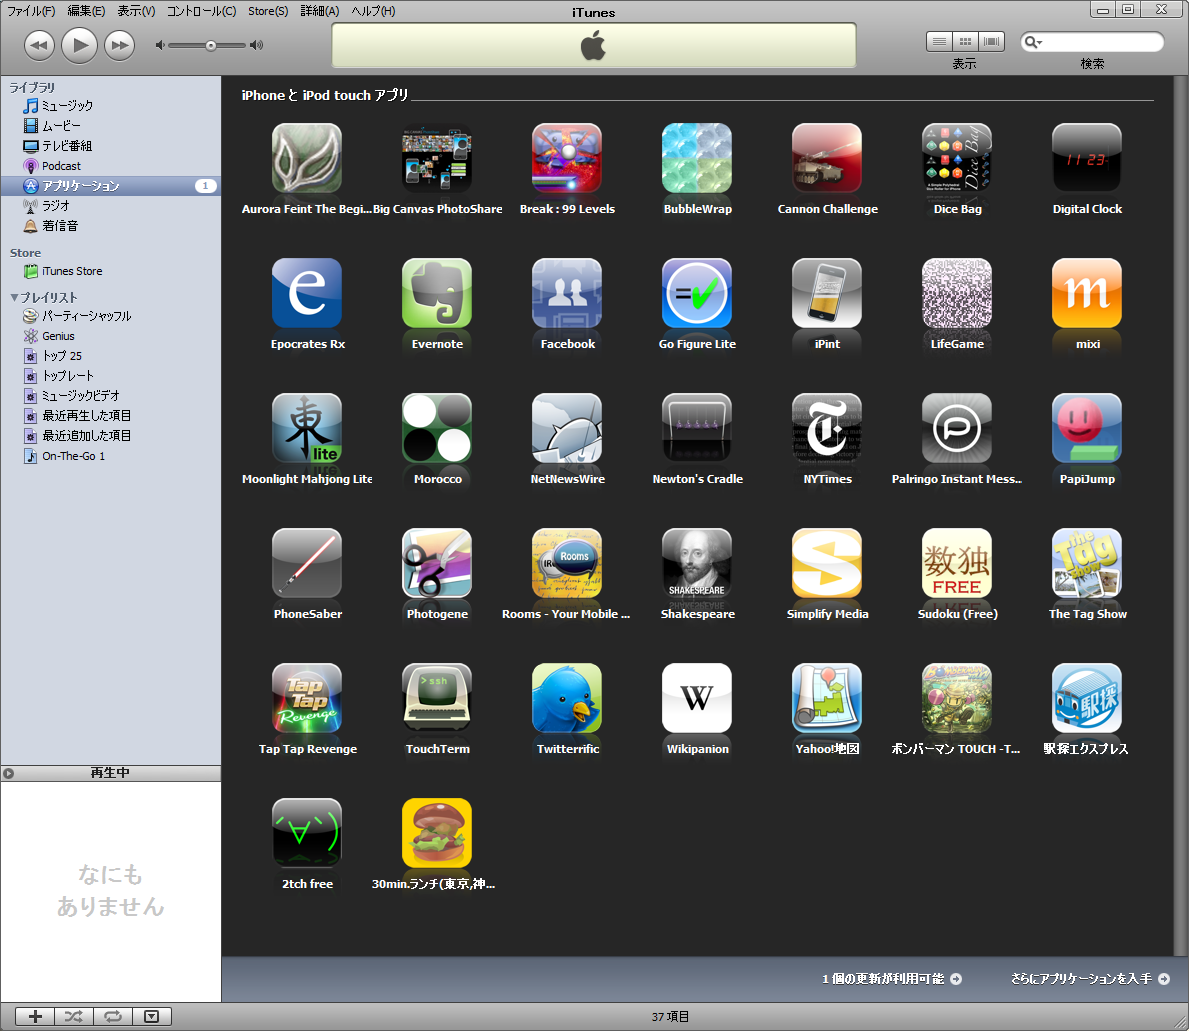Switch to Cover Flow view
Image resolution: width=1189 pixels, height=1031 pixels.
tap(991, 42)
